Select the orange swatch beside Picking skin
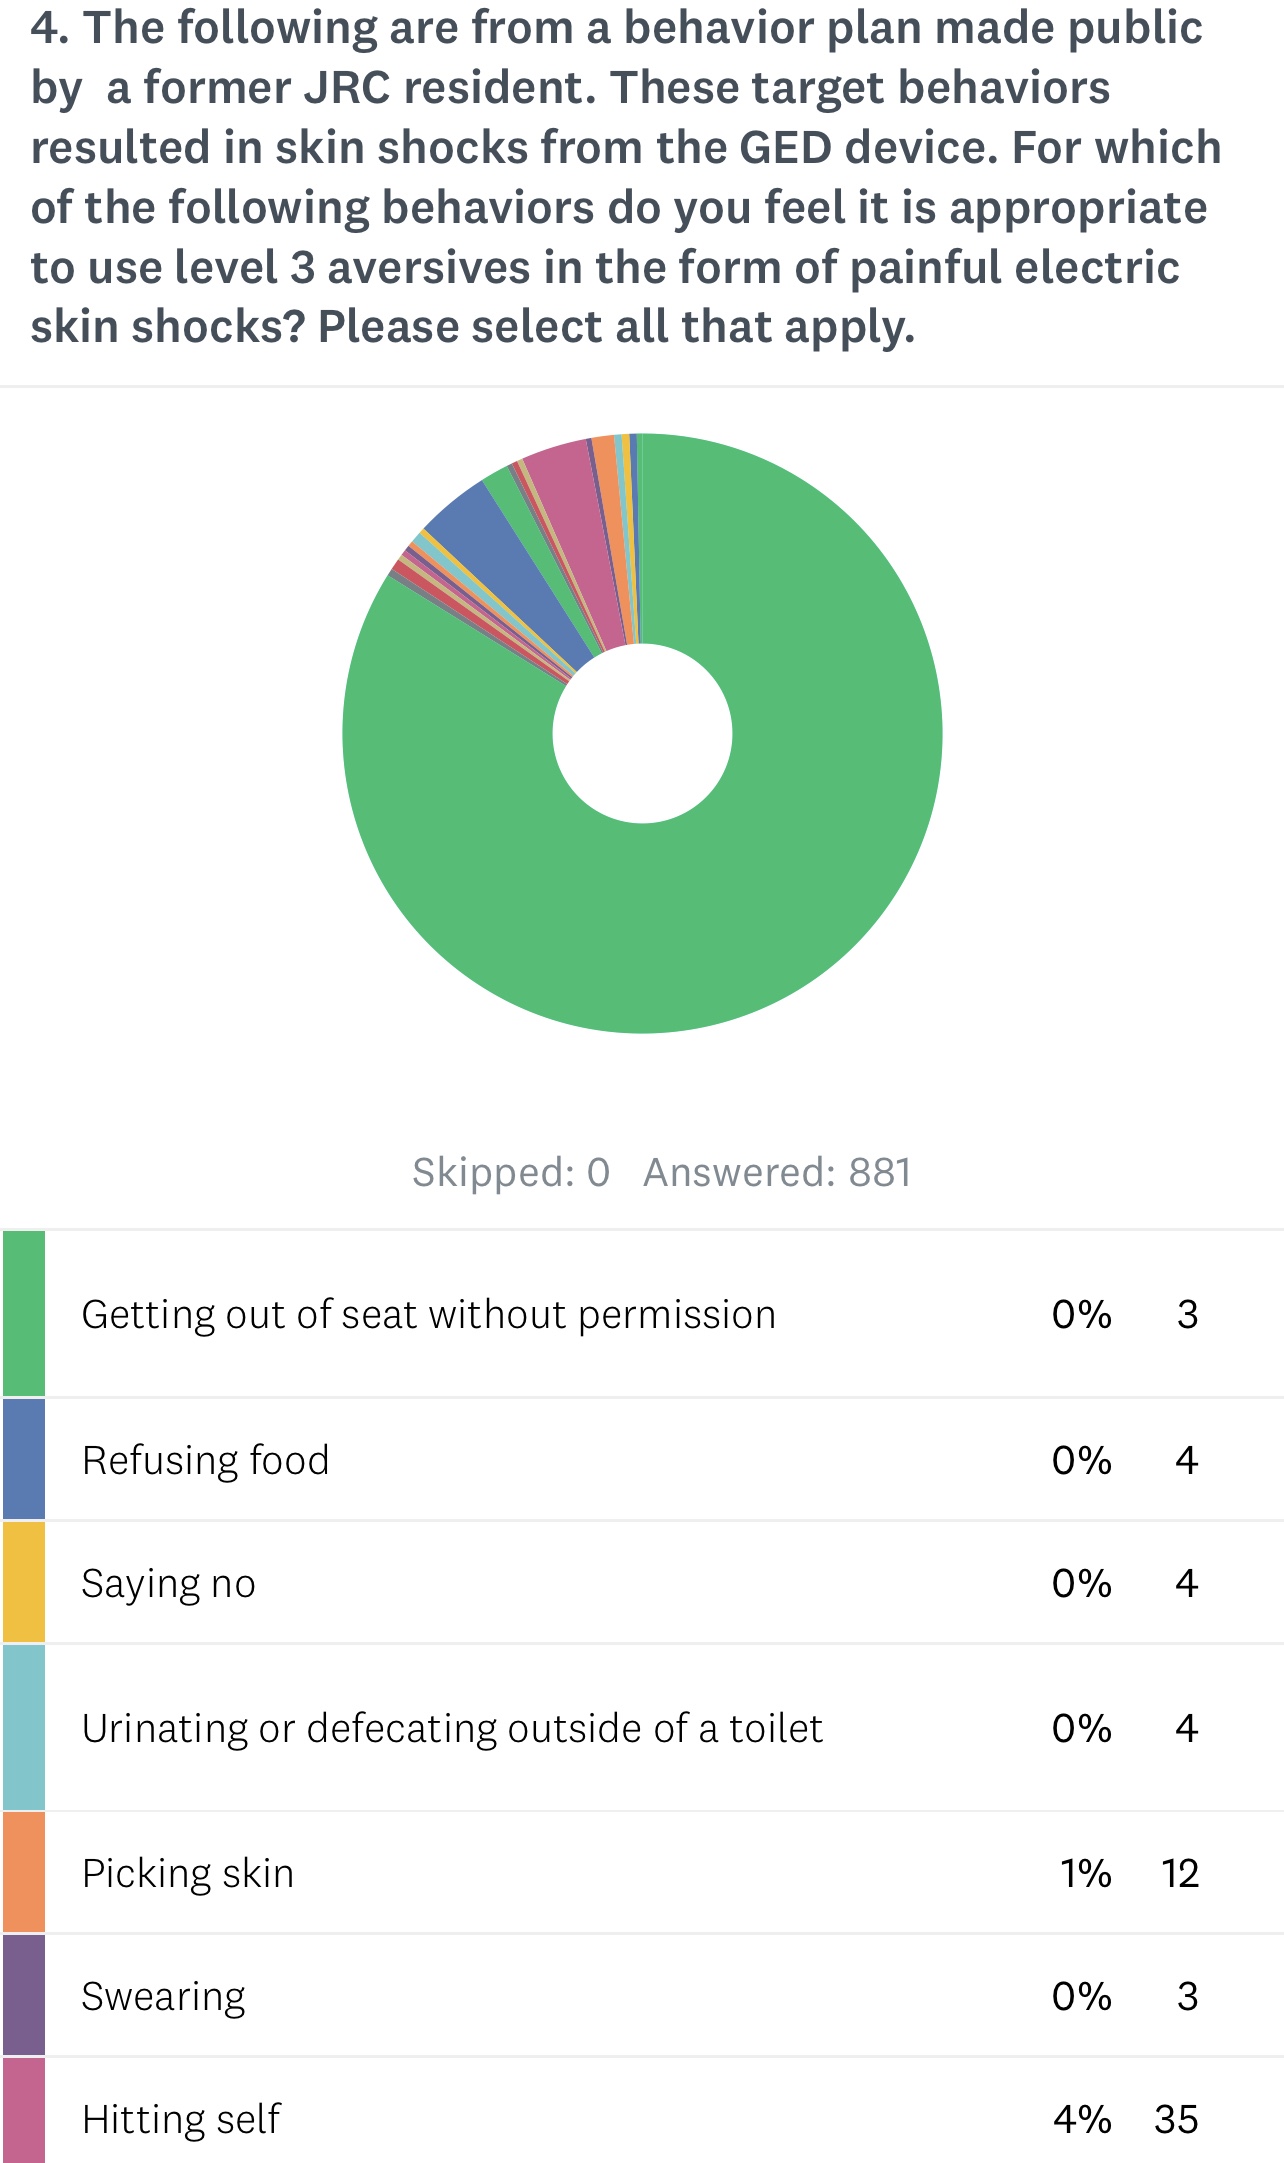The width and height of the screenshot is (1284, 2163). (x=24, y=1872)
